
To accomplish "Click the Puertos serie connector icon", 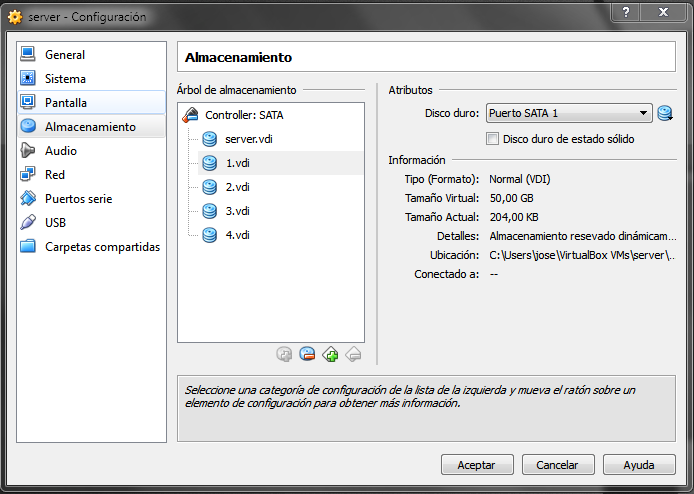I will pyautogui.click(x=28, y=198).
